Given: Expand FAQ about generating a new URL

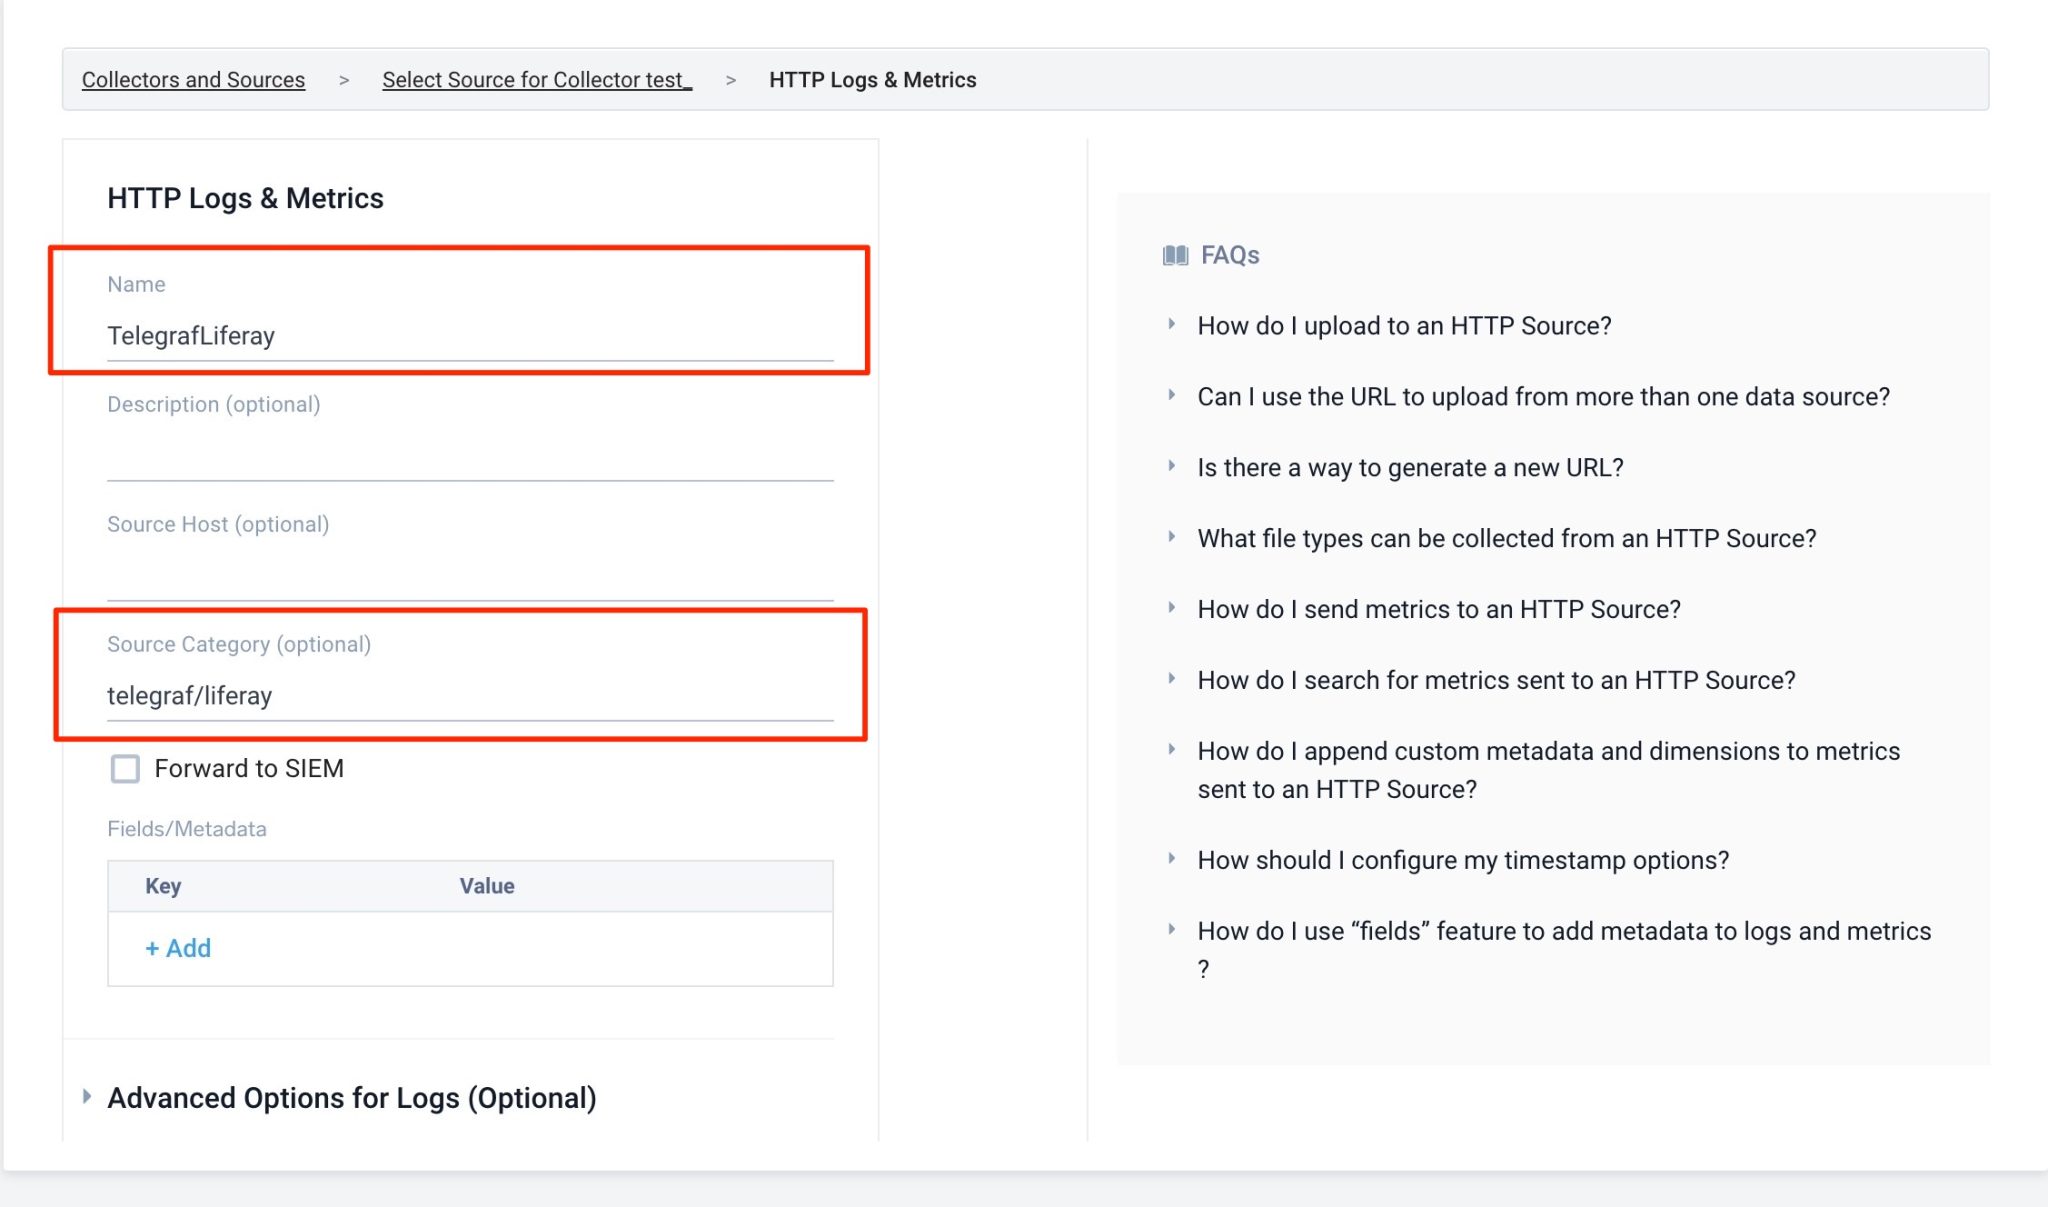Looking at the screenshot, I should pos(1410,468).
